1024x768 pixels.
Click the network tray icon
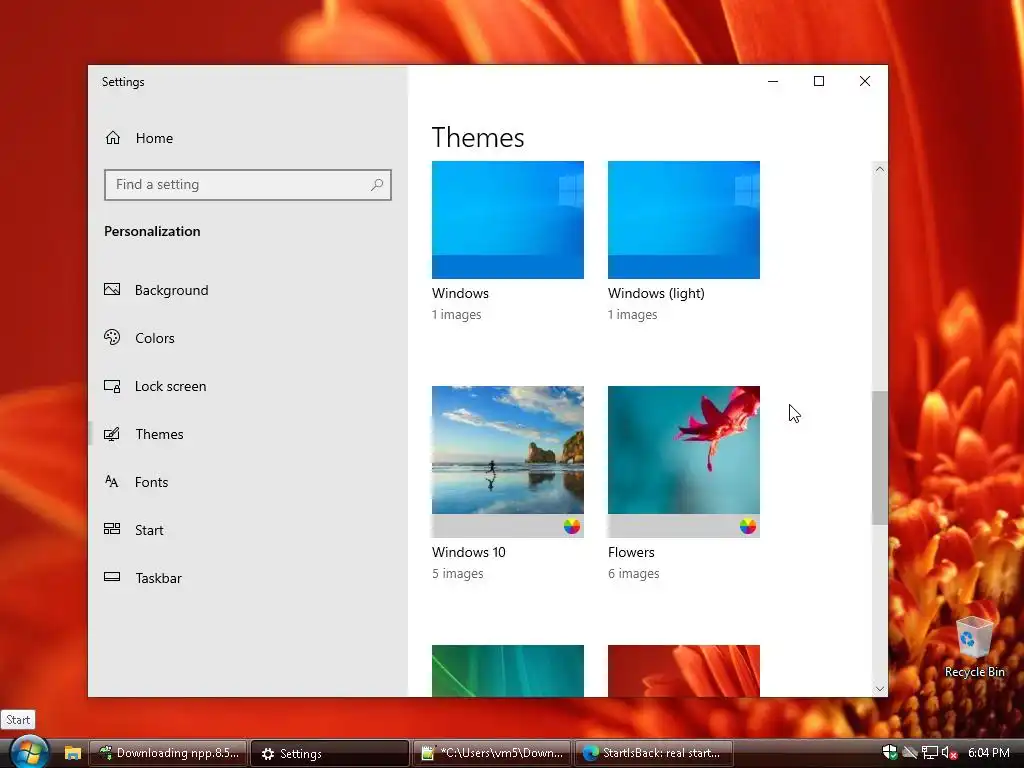pos(930,753)
